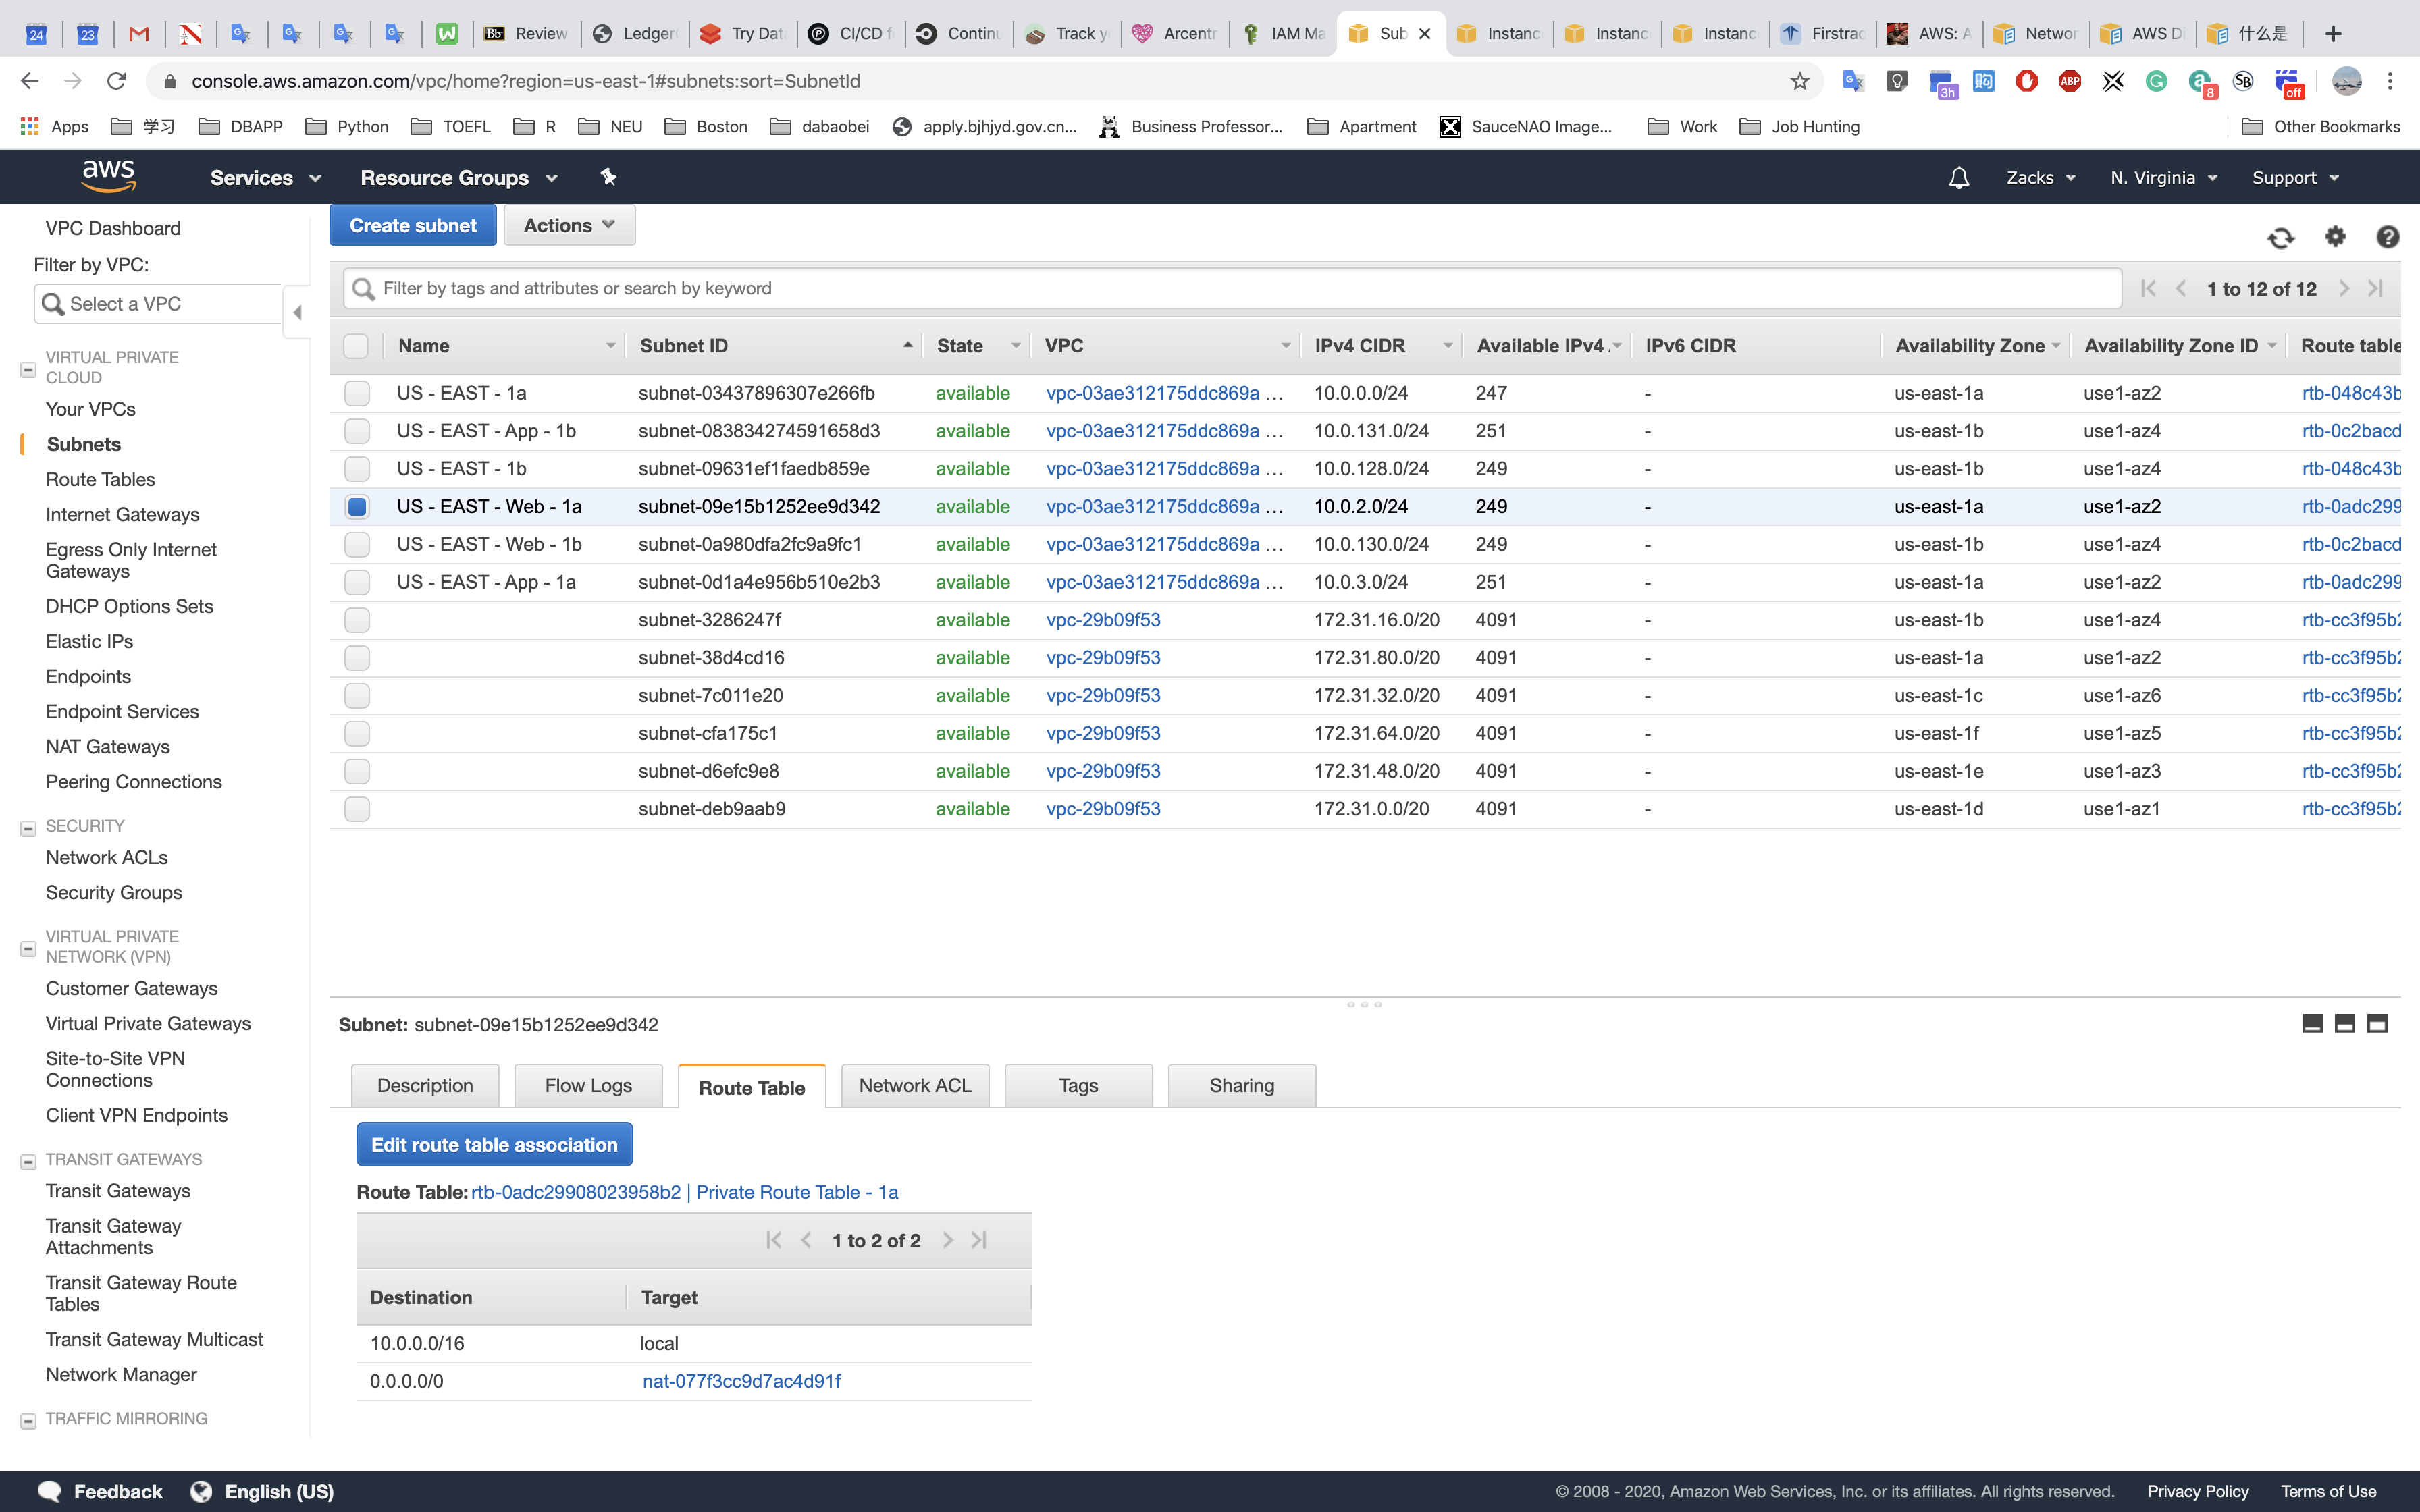
Task: Switch to the Network ACL tab
Action: (914, 1086)
